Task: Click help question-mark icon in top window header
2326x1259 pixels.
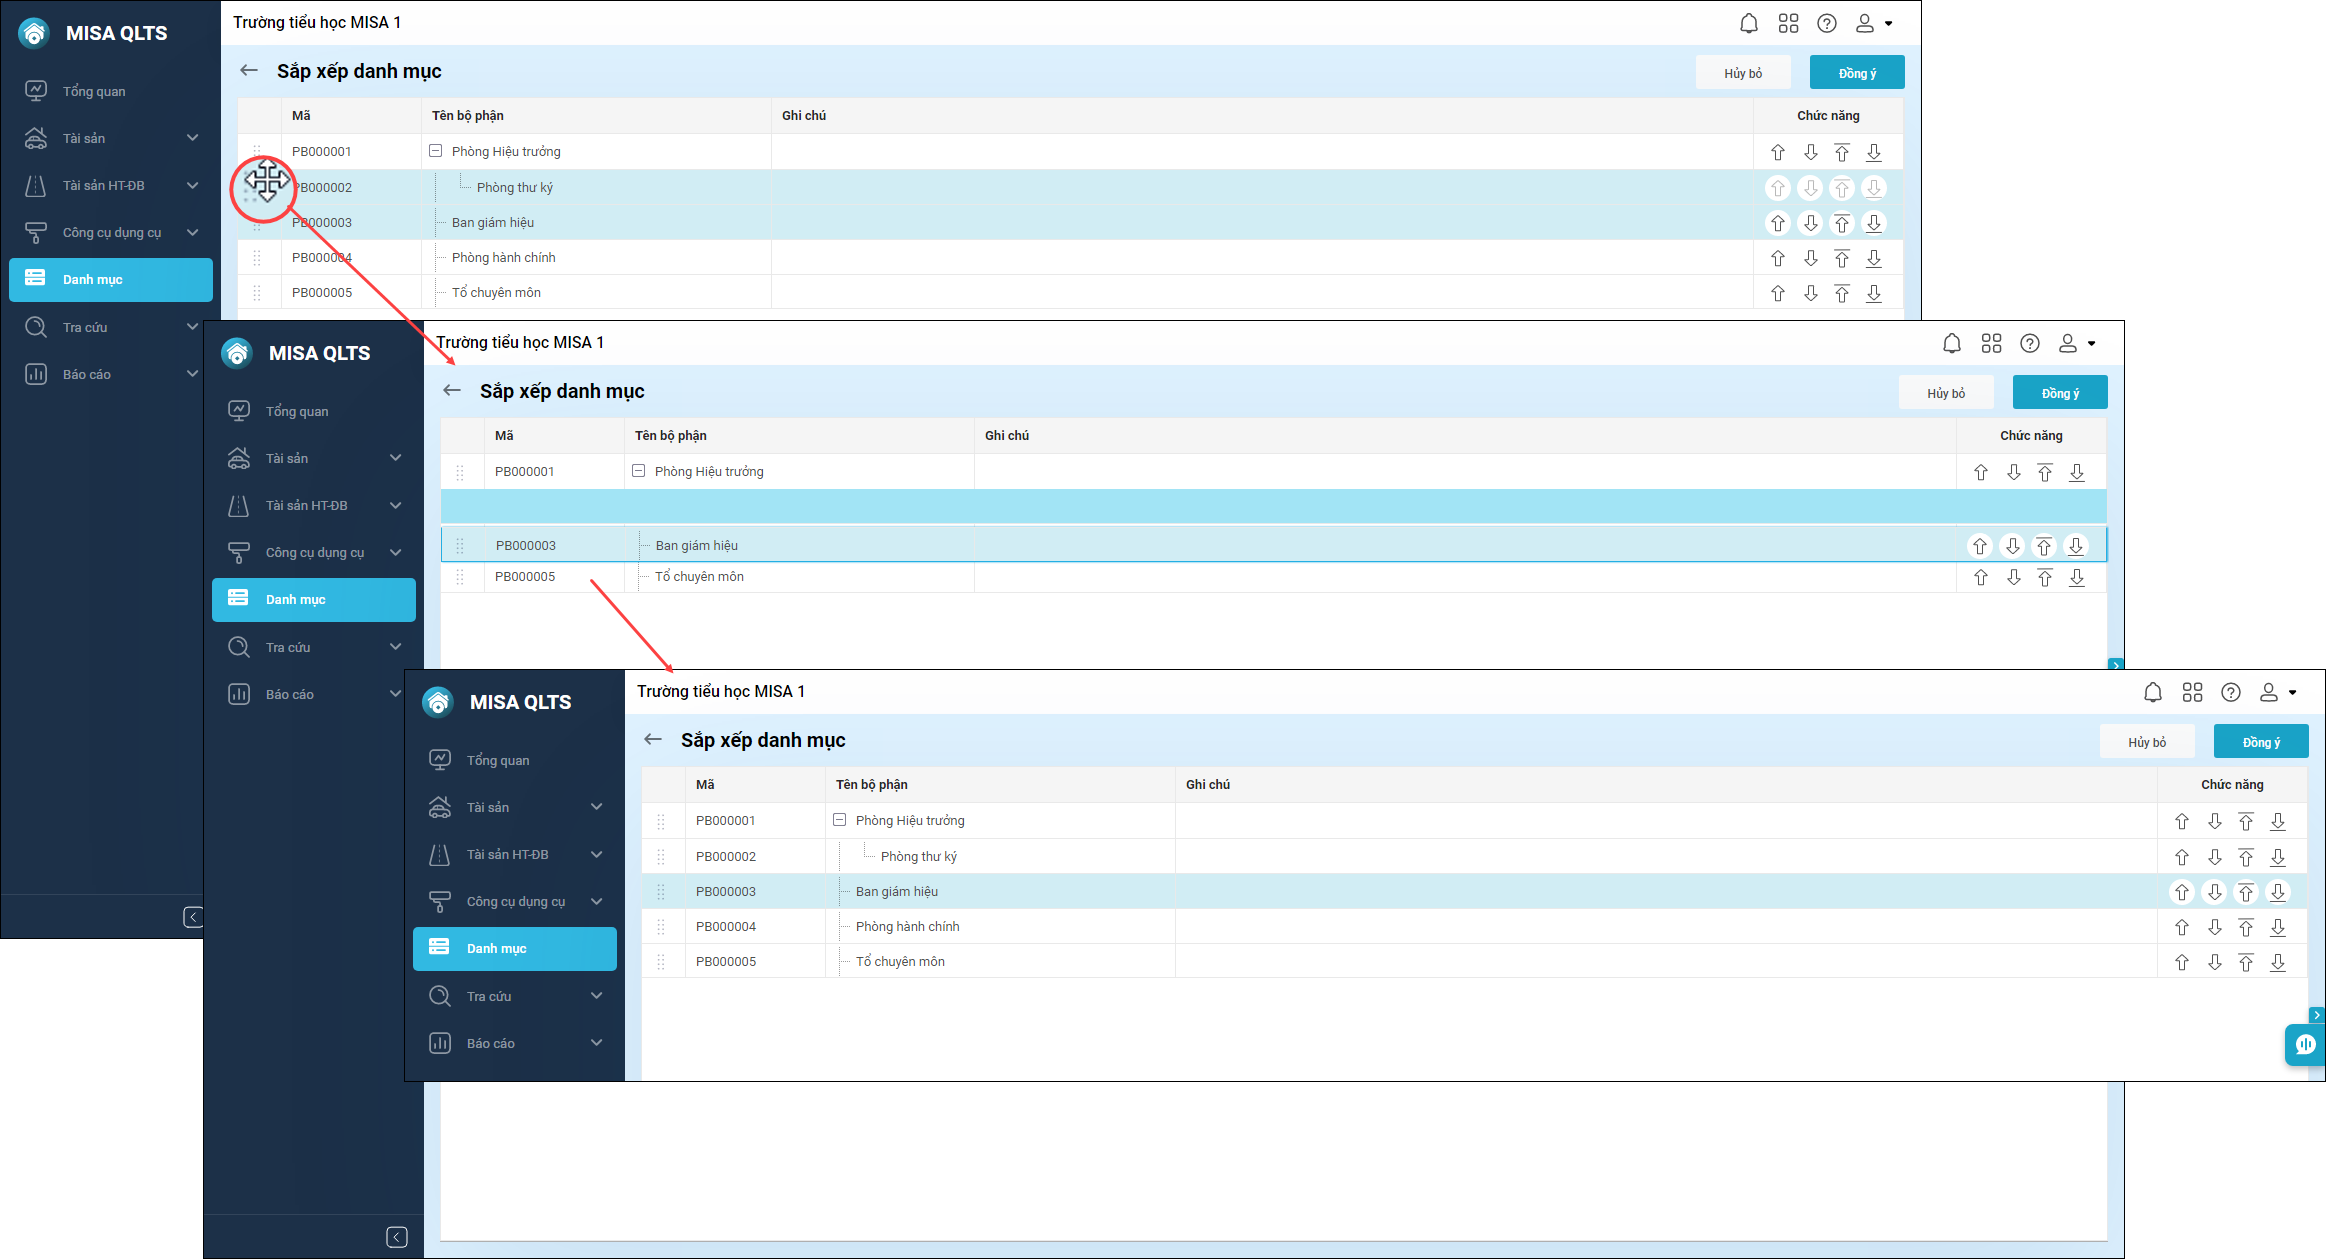Action: coord(1826,23)
